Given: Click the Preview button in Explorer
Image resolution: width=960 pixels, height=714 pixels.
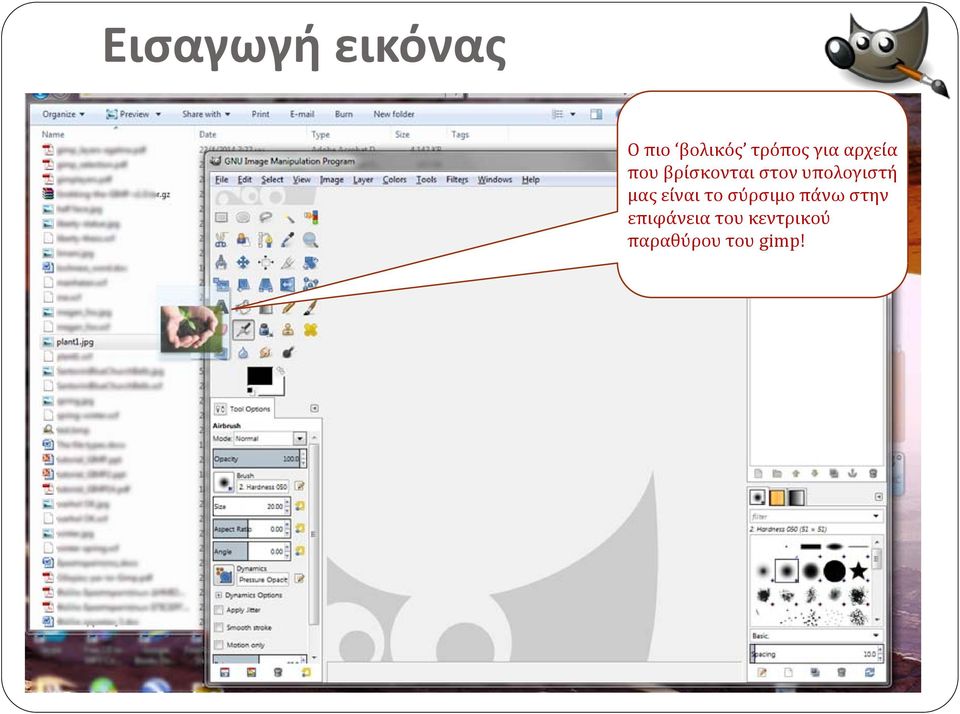Looking at the screenshot, I should click(x=128, y=114).
